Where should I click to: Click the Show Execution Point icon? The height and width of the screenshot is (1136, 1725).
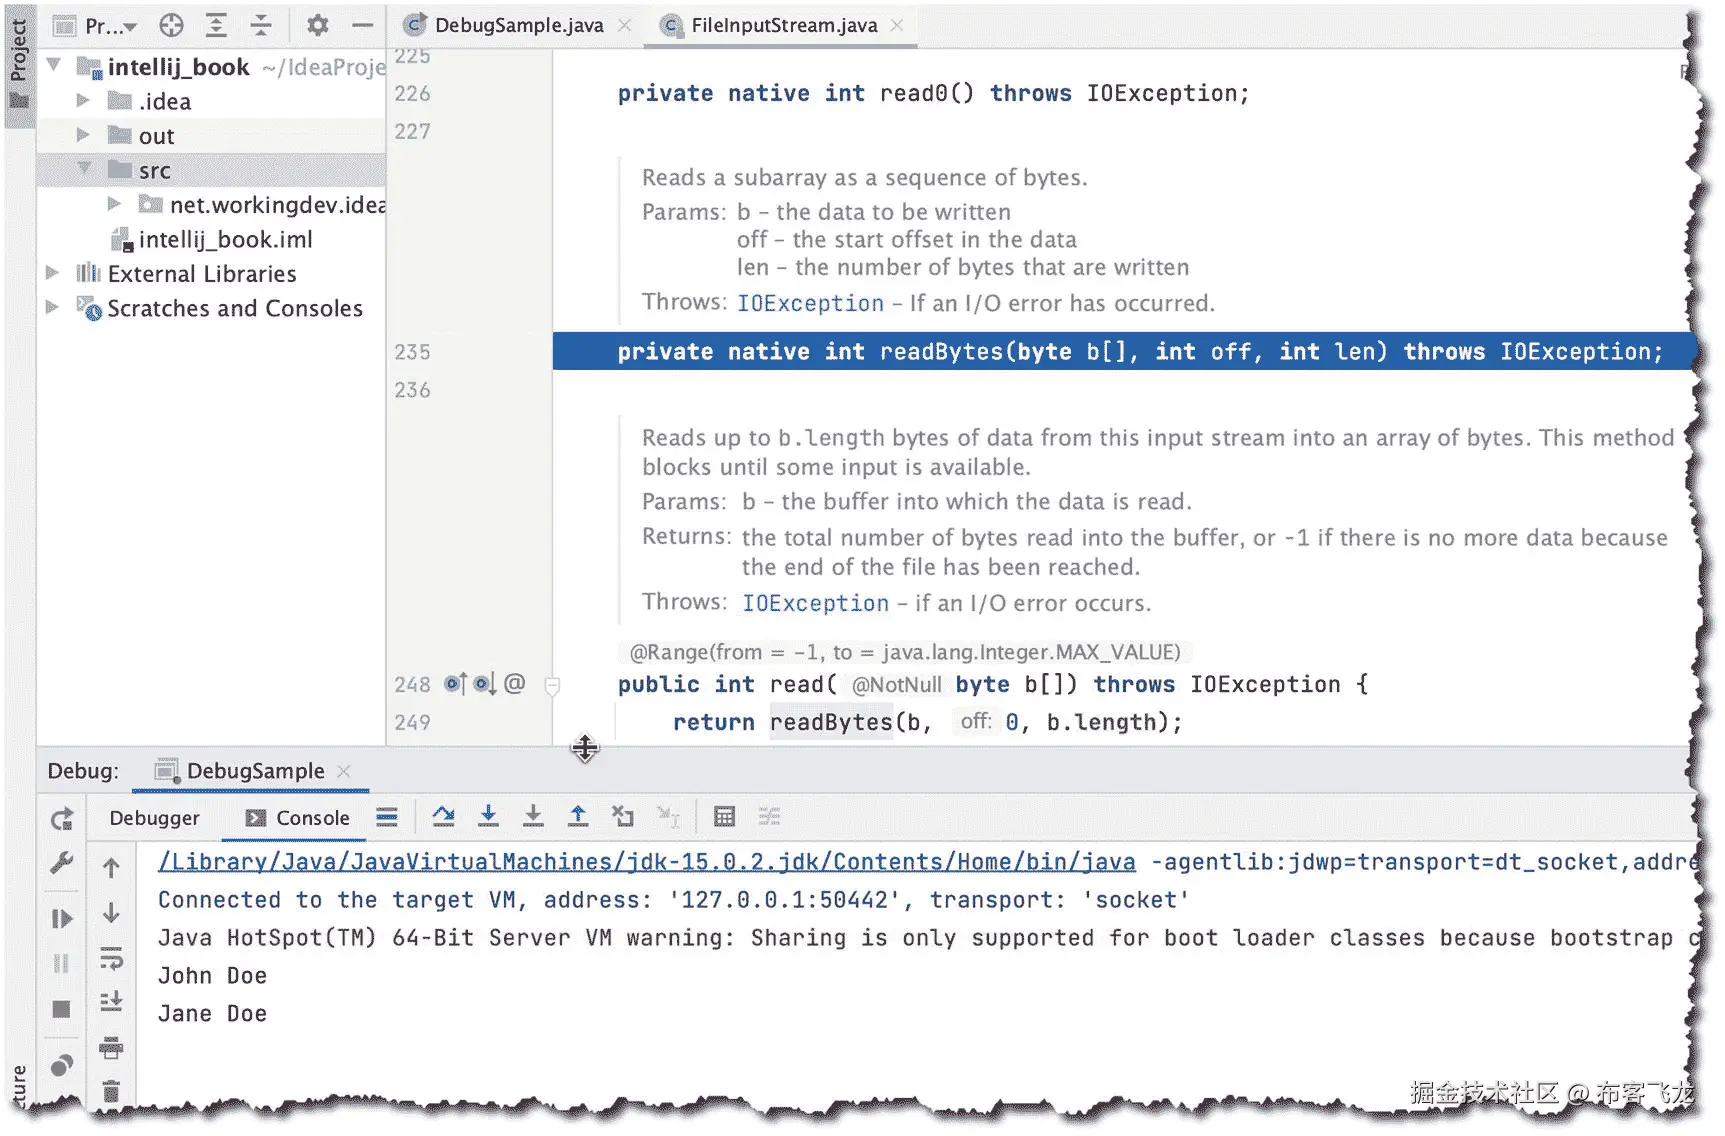pos(387,817)
